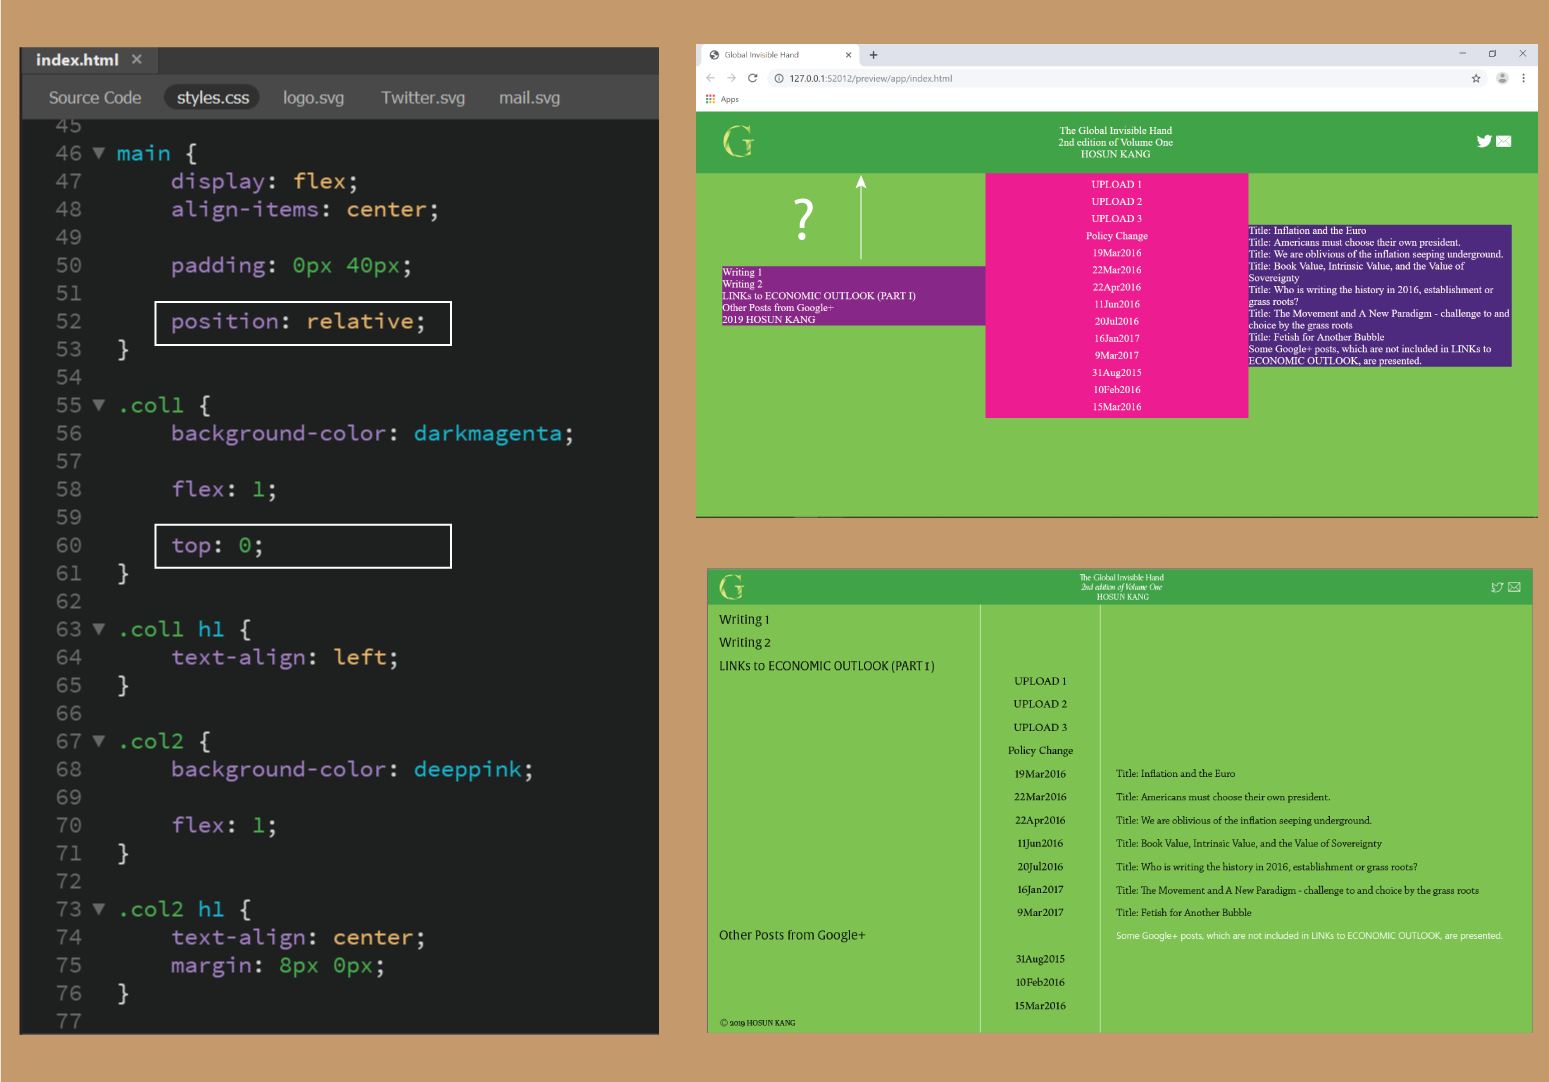Click 'LINKs to ECONOMIC OUTLOOK (PART I)' in mockup

pyautogui.click(x=827, y=666)
